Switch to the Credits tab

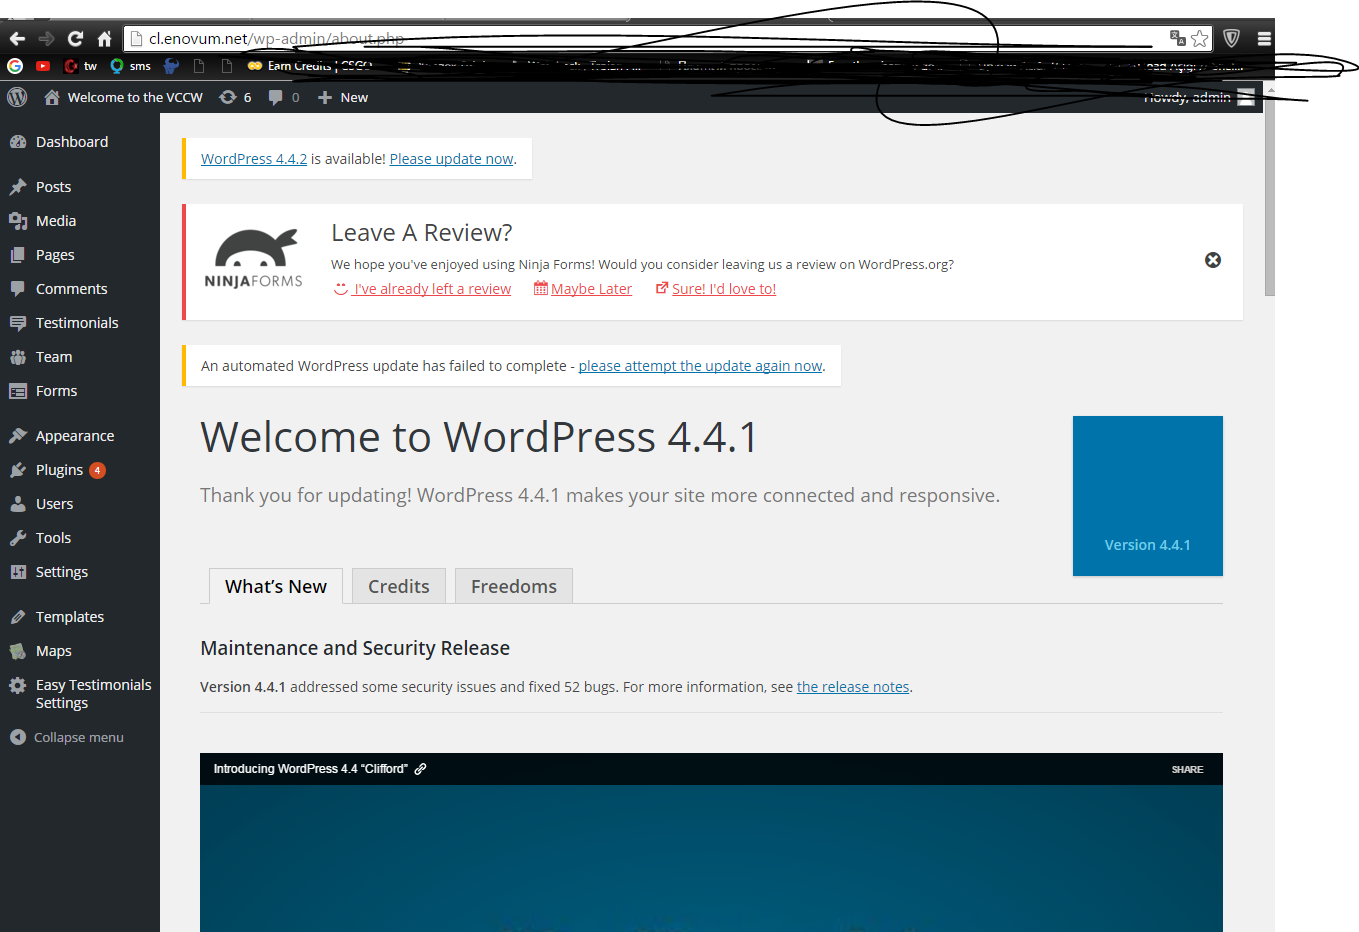pos(399,586)
